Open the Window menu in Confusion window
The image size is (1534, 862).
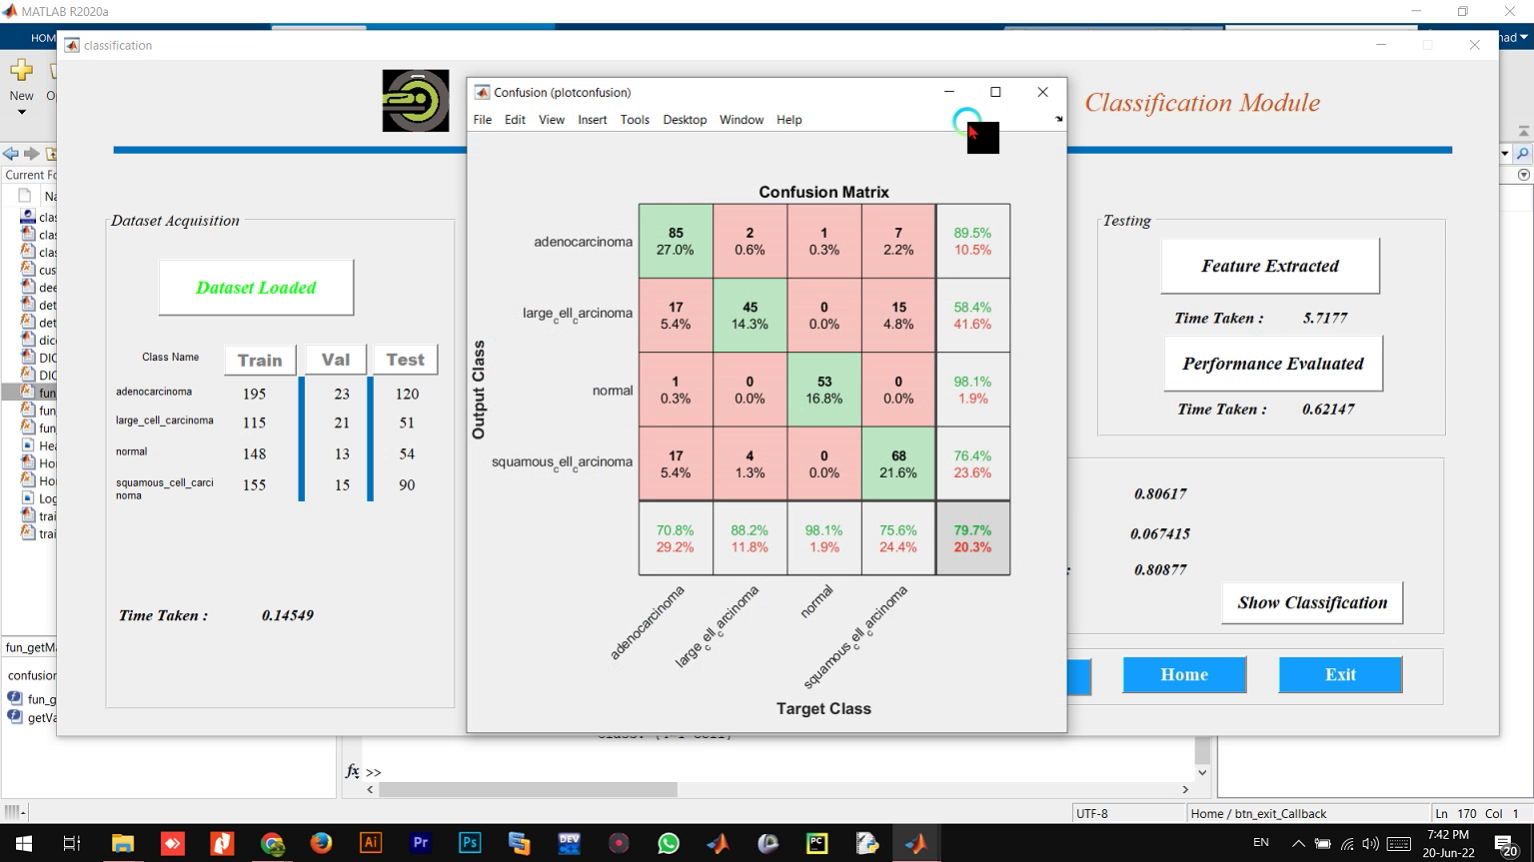741,120
